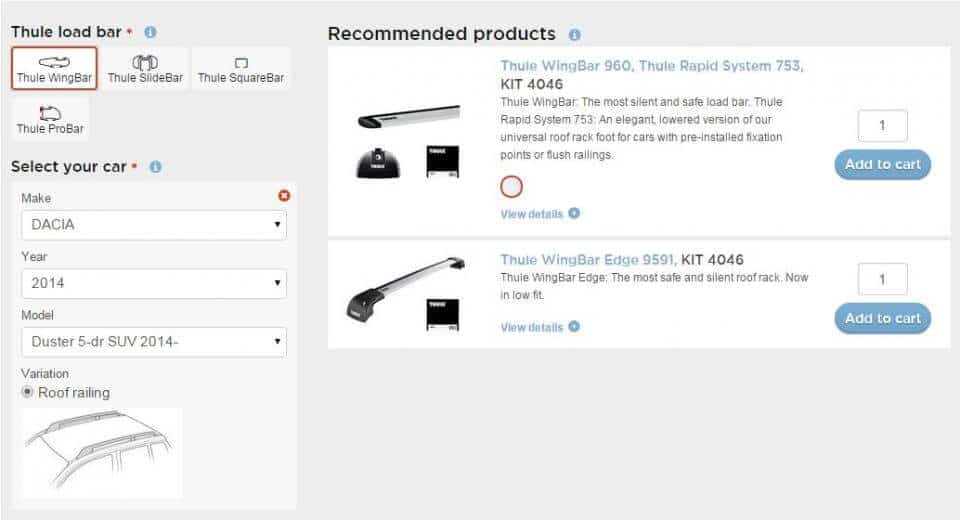
Task: Pick the Thule SquareBar load bar
Action: [240, 69]
